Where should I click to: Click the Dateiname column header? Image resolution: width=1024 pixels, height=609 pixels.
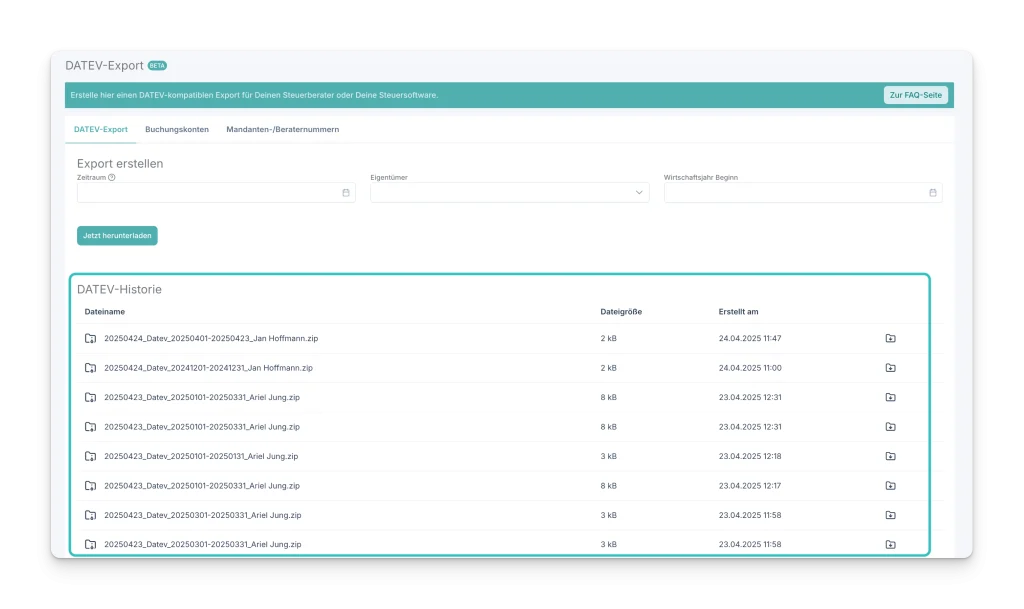104,311
